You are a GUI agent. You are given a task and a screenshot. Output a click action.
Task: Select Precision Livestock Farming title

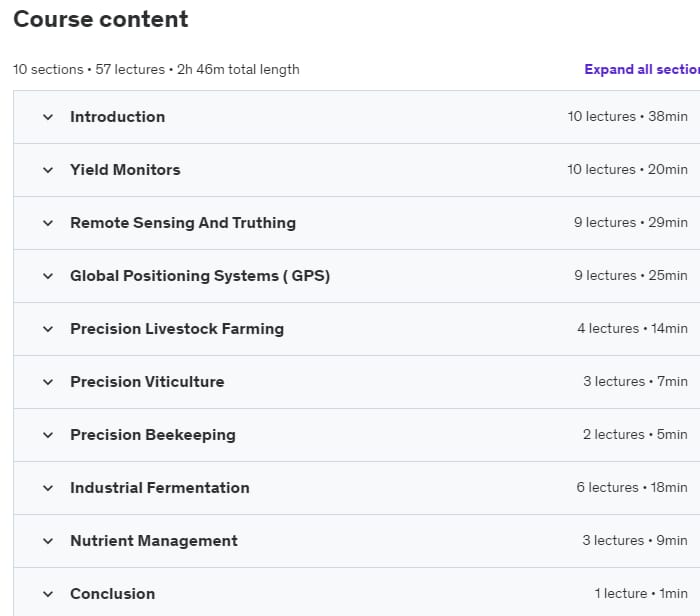(177, 329)
